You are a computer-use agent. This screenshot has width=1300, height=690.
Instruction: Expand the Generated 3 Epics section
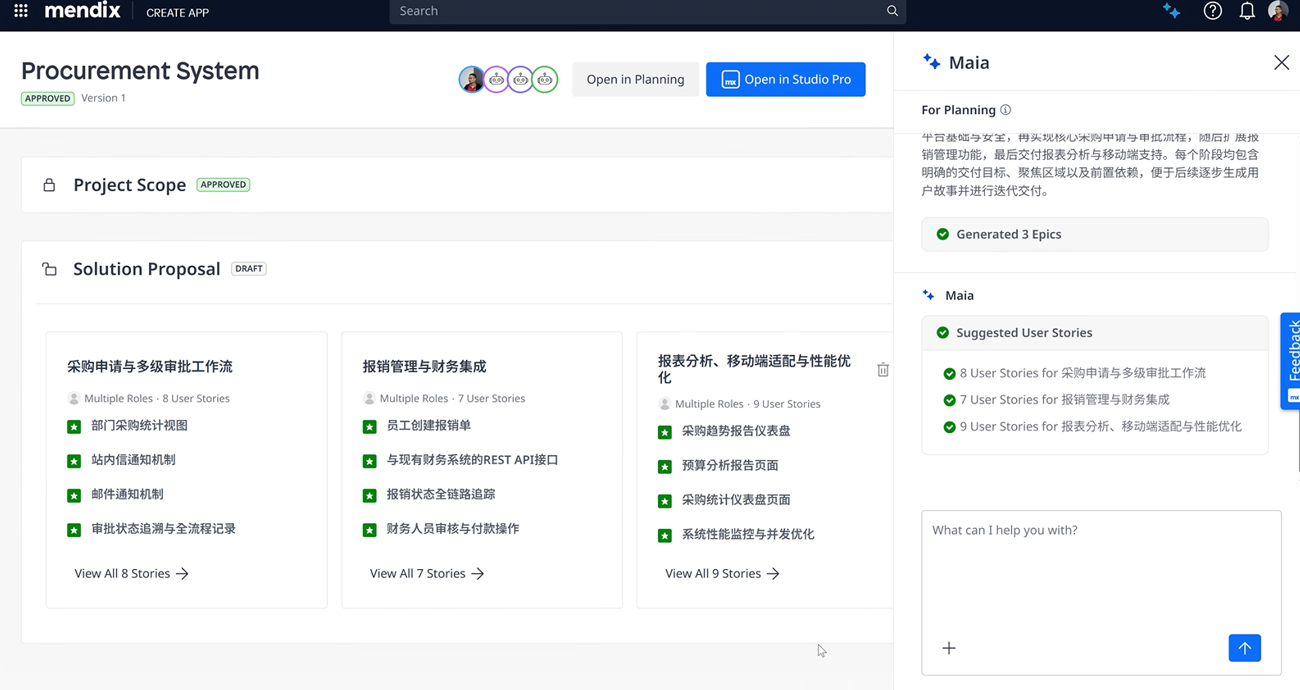point(1095,234)
